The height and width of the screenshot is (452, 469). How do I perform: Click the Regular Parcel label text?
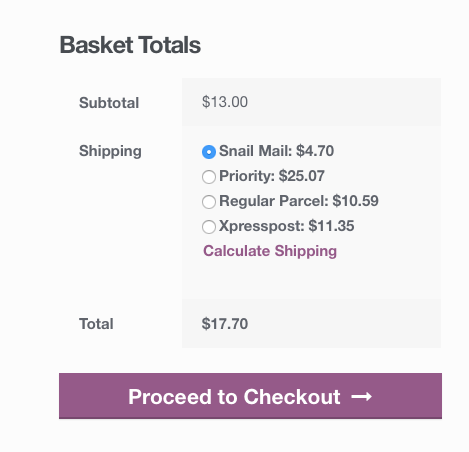tap(274, 201)
